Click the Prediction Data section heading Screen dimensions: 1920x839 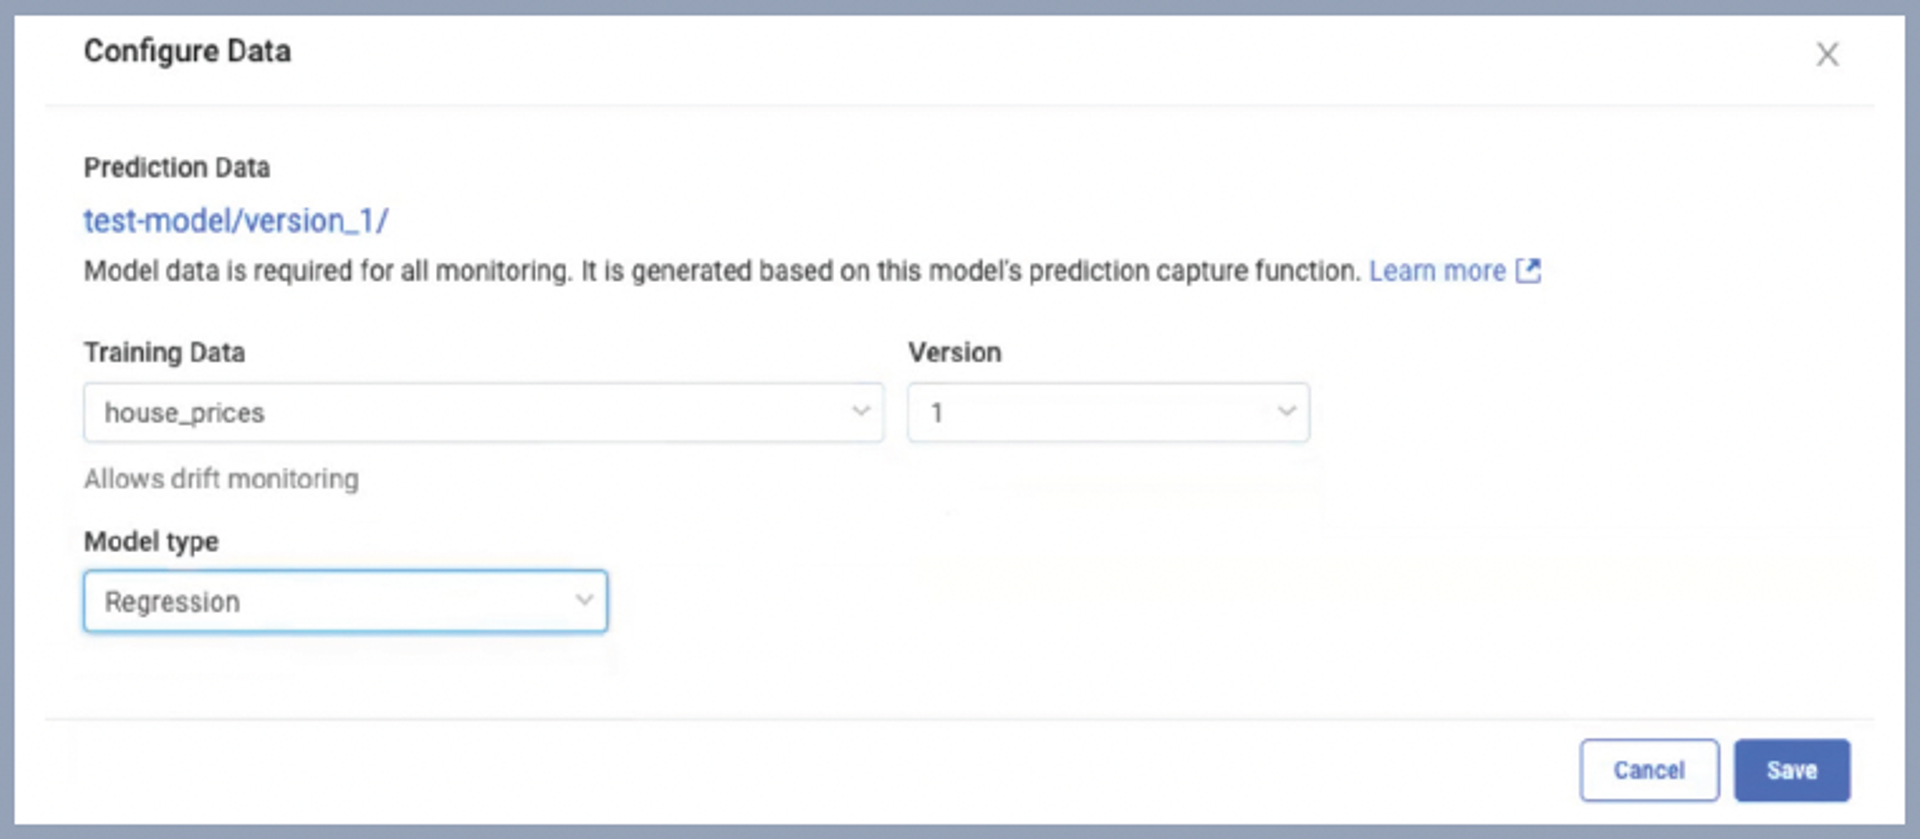[x=176, y=167]
